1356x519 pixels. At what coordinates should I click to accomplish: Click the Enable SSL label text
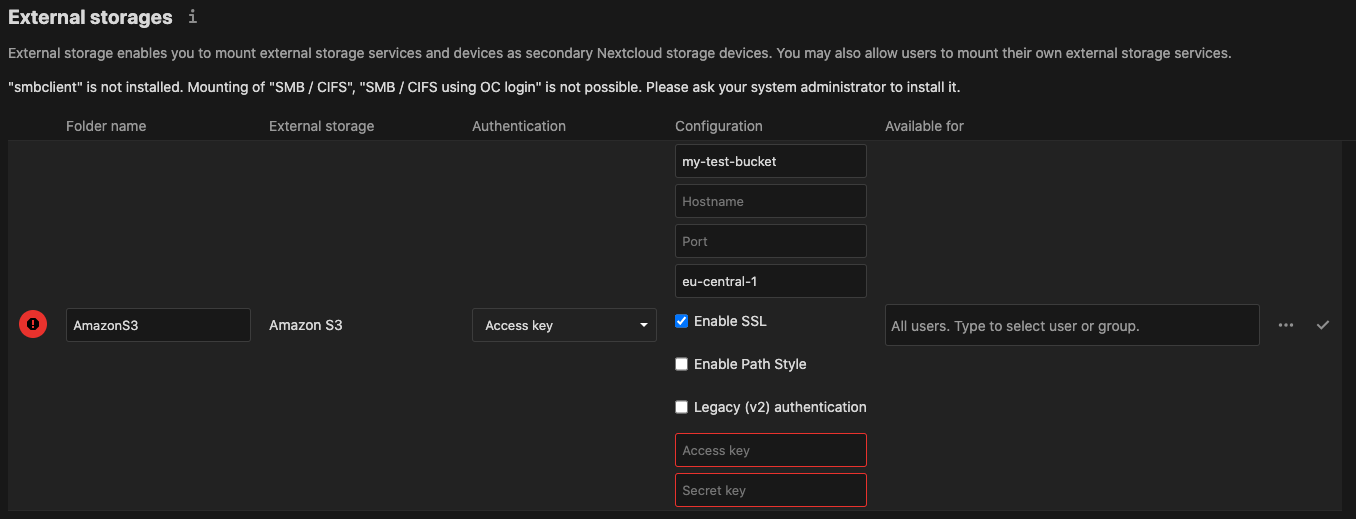pyautogui.click(x=730, y=321)
